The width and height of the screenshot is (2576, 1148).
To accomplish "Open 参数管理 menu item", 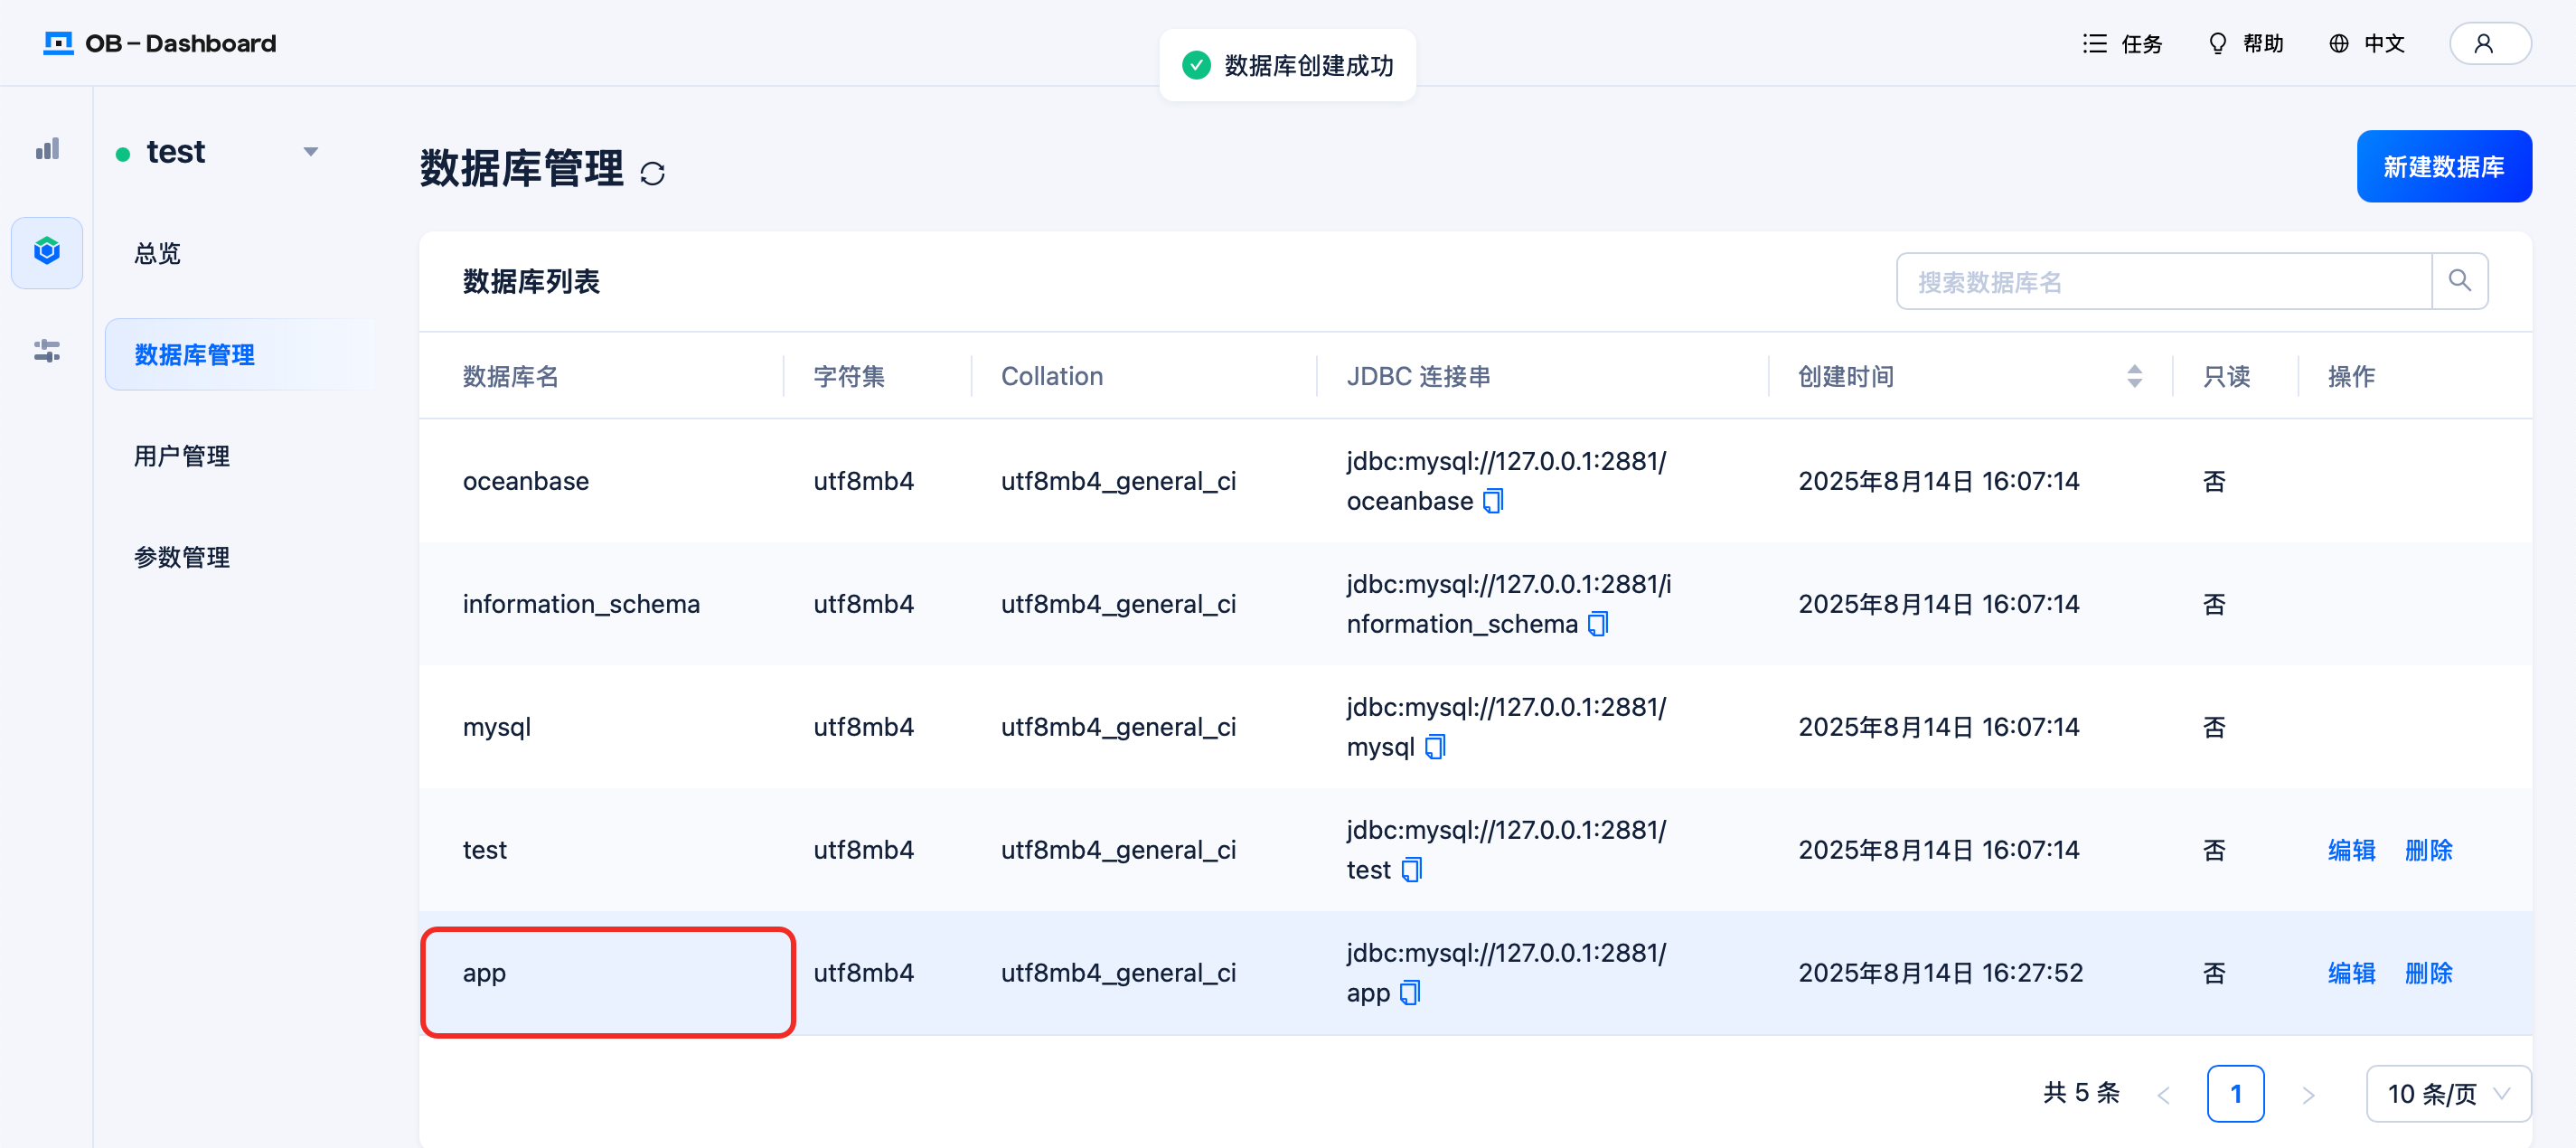I will 181,556.
